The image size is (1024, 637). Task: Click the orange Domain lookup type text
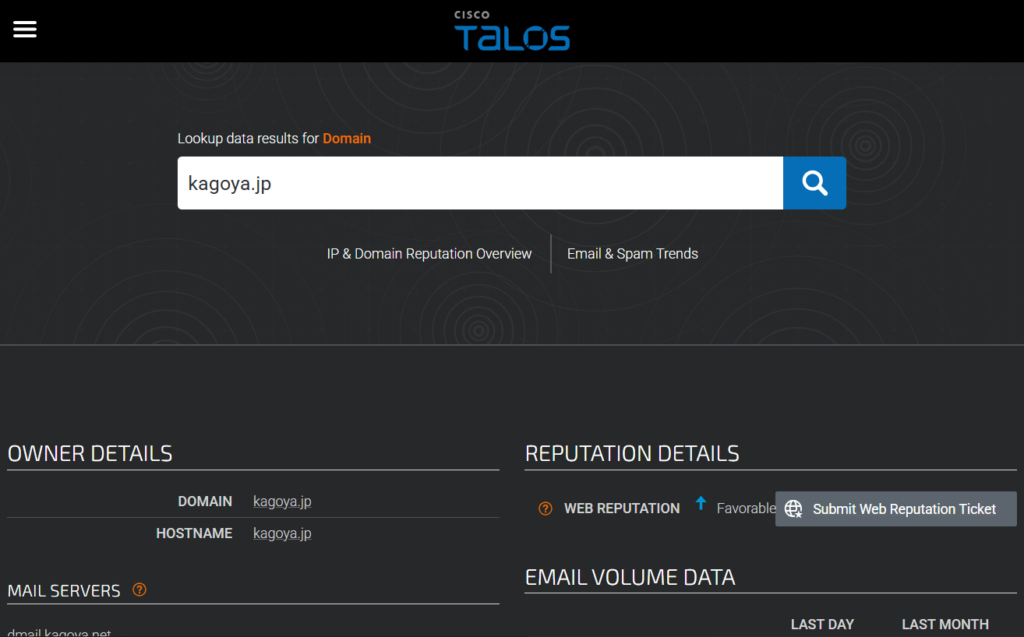(346, 139)
